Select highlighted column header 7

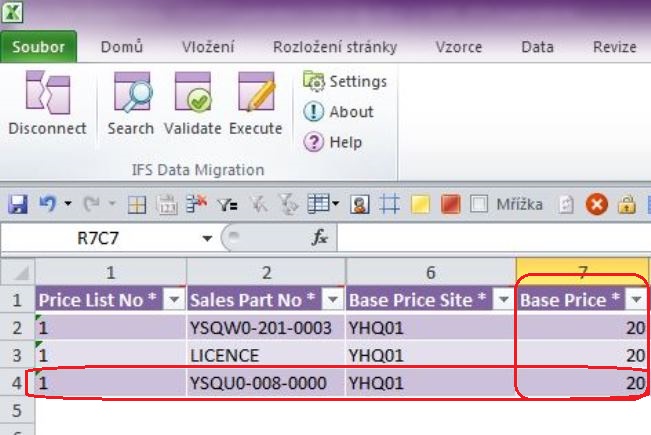[x=582, y=272]
